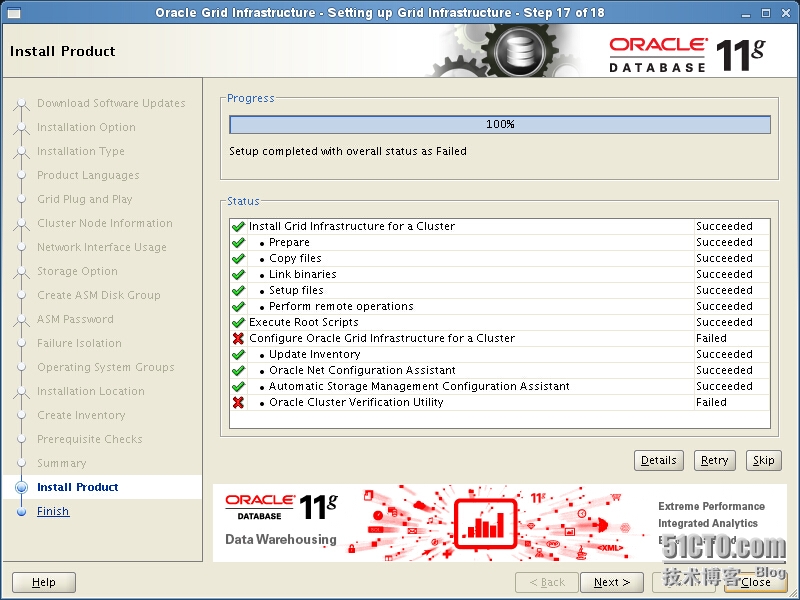Select Grid Plug and Play step
The height and width of the screenshot is (600, 800).
(x=85, y=199)
